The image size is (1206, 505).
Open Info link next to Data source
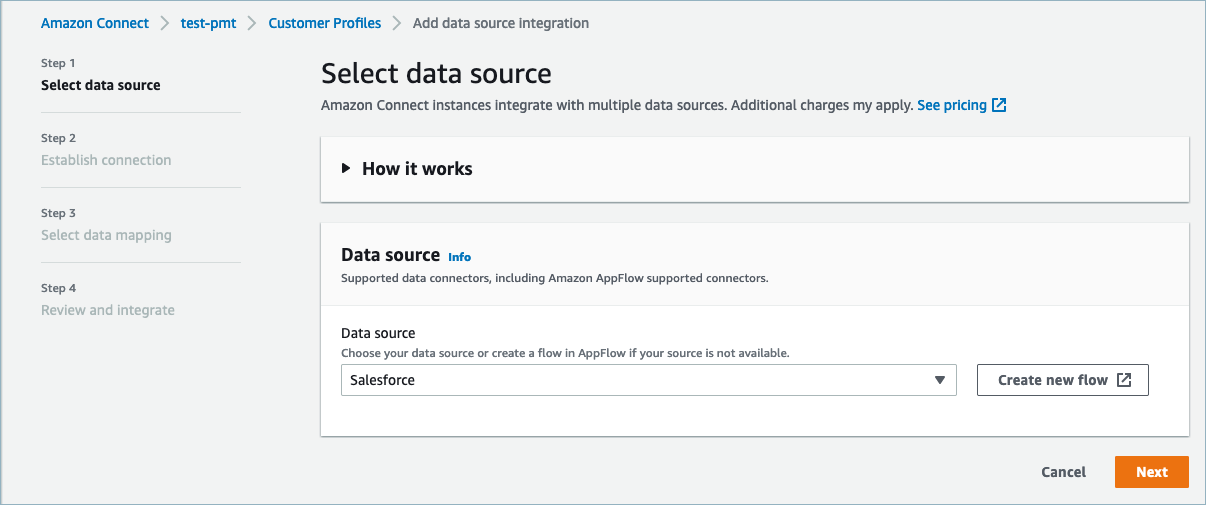click(x=459, y=257)
